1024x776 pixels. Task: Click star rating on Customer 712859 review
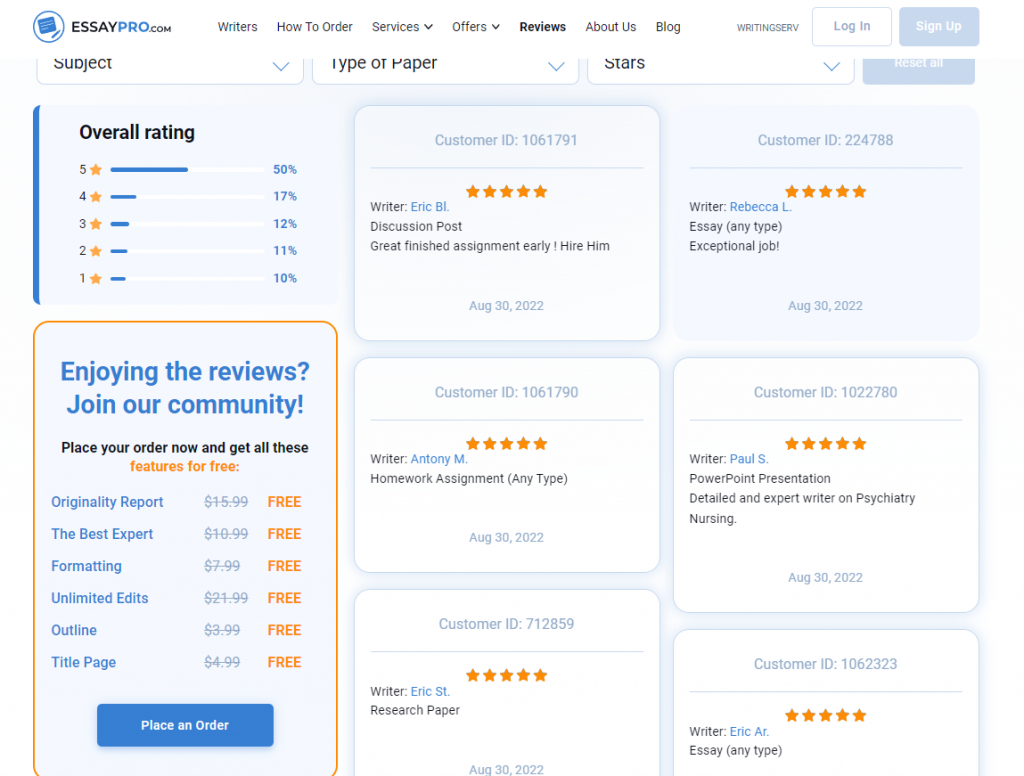506,675
